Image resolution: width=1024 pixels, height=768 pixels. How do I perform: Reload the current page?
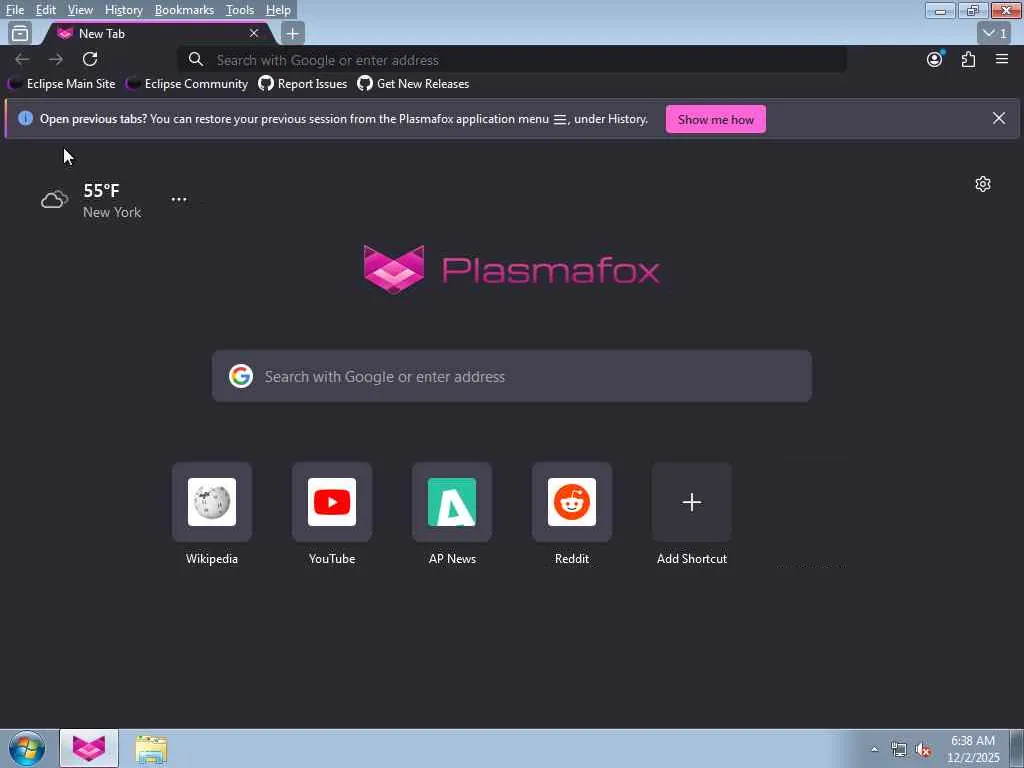point(90,59)
